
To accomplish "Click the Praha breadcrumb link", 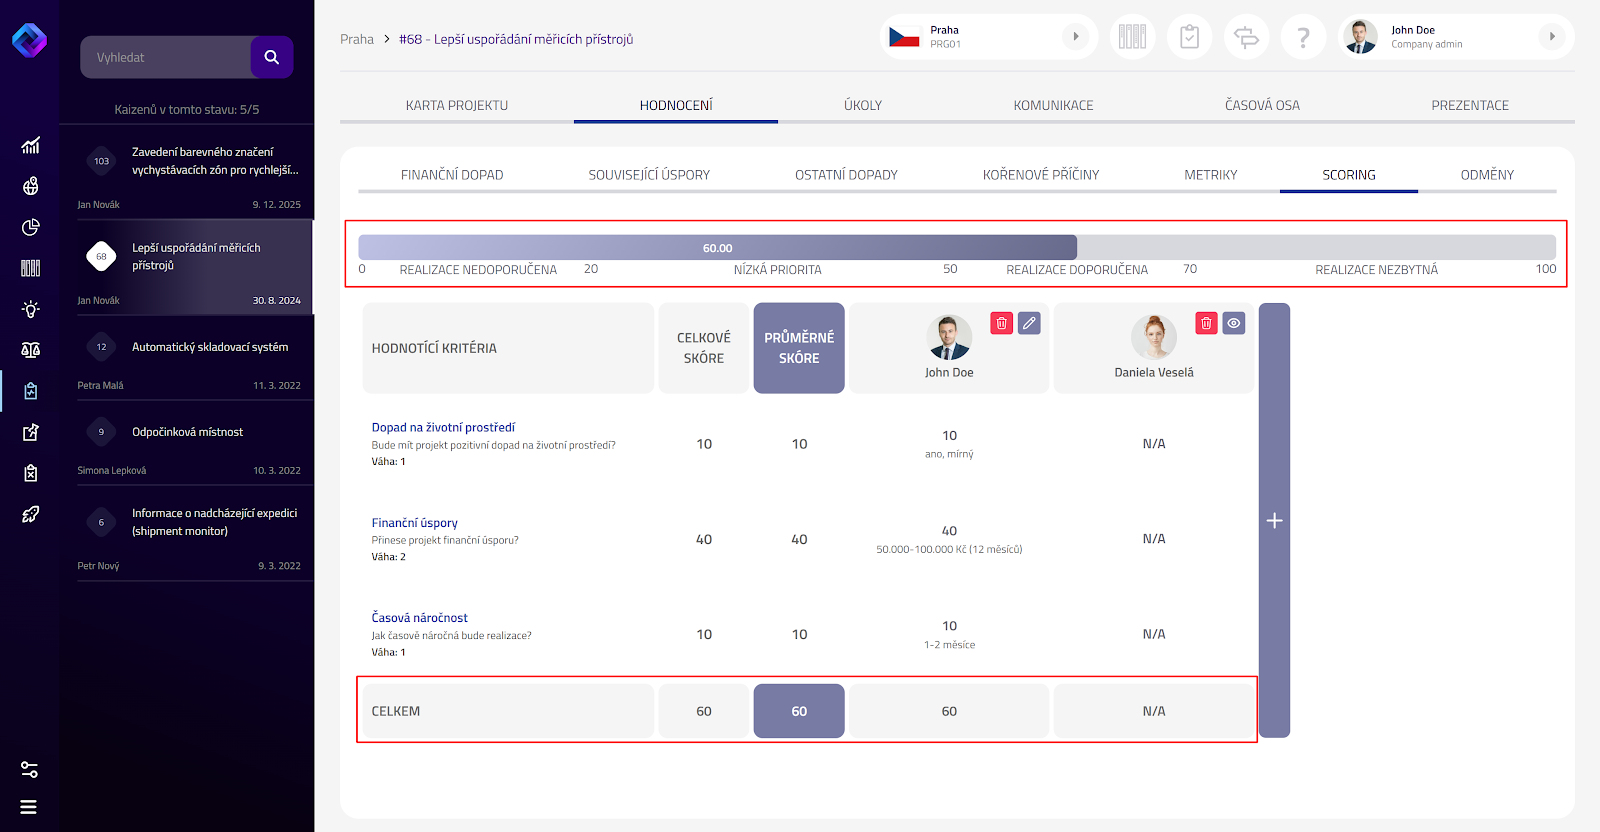I will tap(357, 40).
